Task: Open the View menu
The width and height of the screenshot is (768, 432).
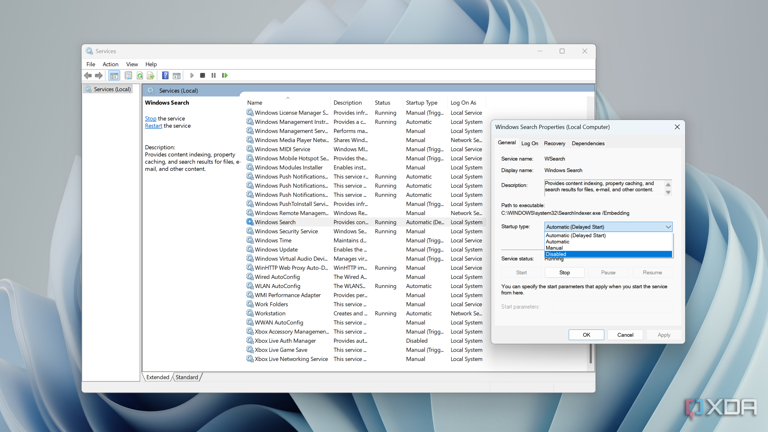Action: [x=132, y=64]
